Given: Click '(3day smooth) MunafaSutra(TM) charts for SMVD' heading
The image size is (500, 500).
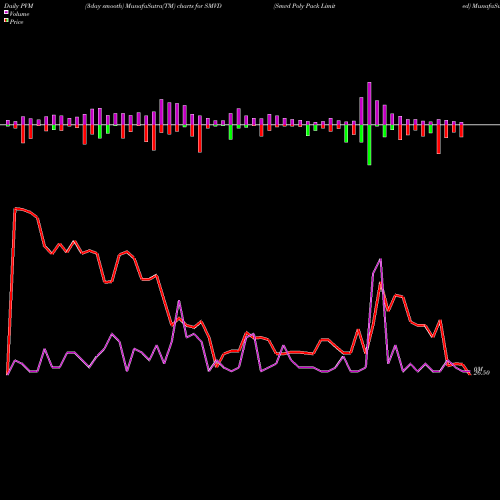Looking at the screenshot, I should [153, 6].
